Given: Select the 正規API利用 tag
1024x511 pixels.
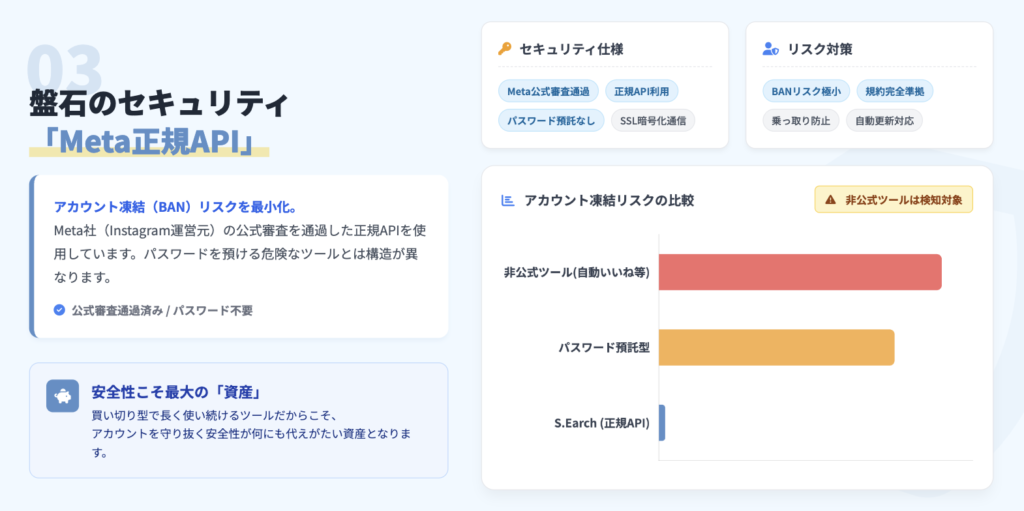Looking at the screenshot, I should click(x=641, y=91).
